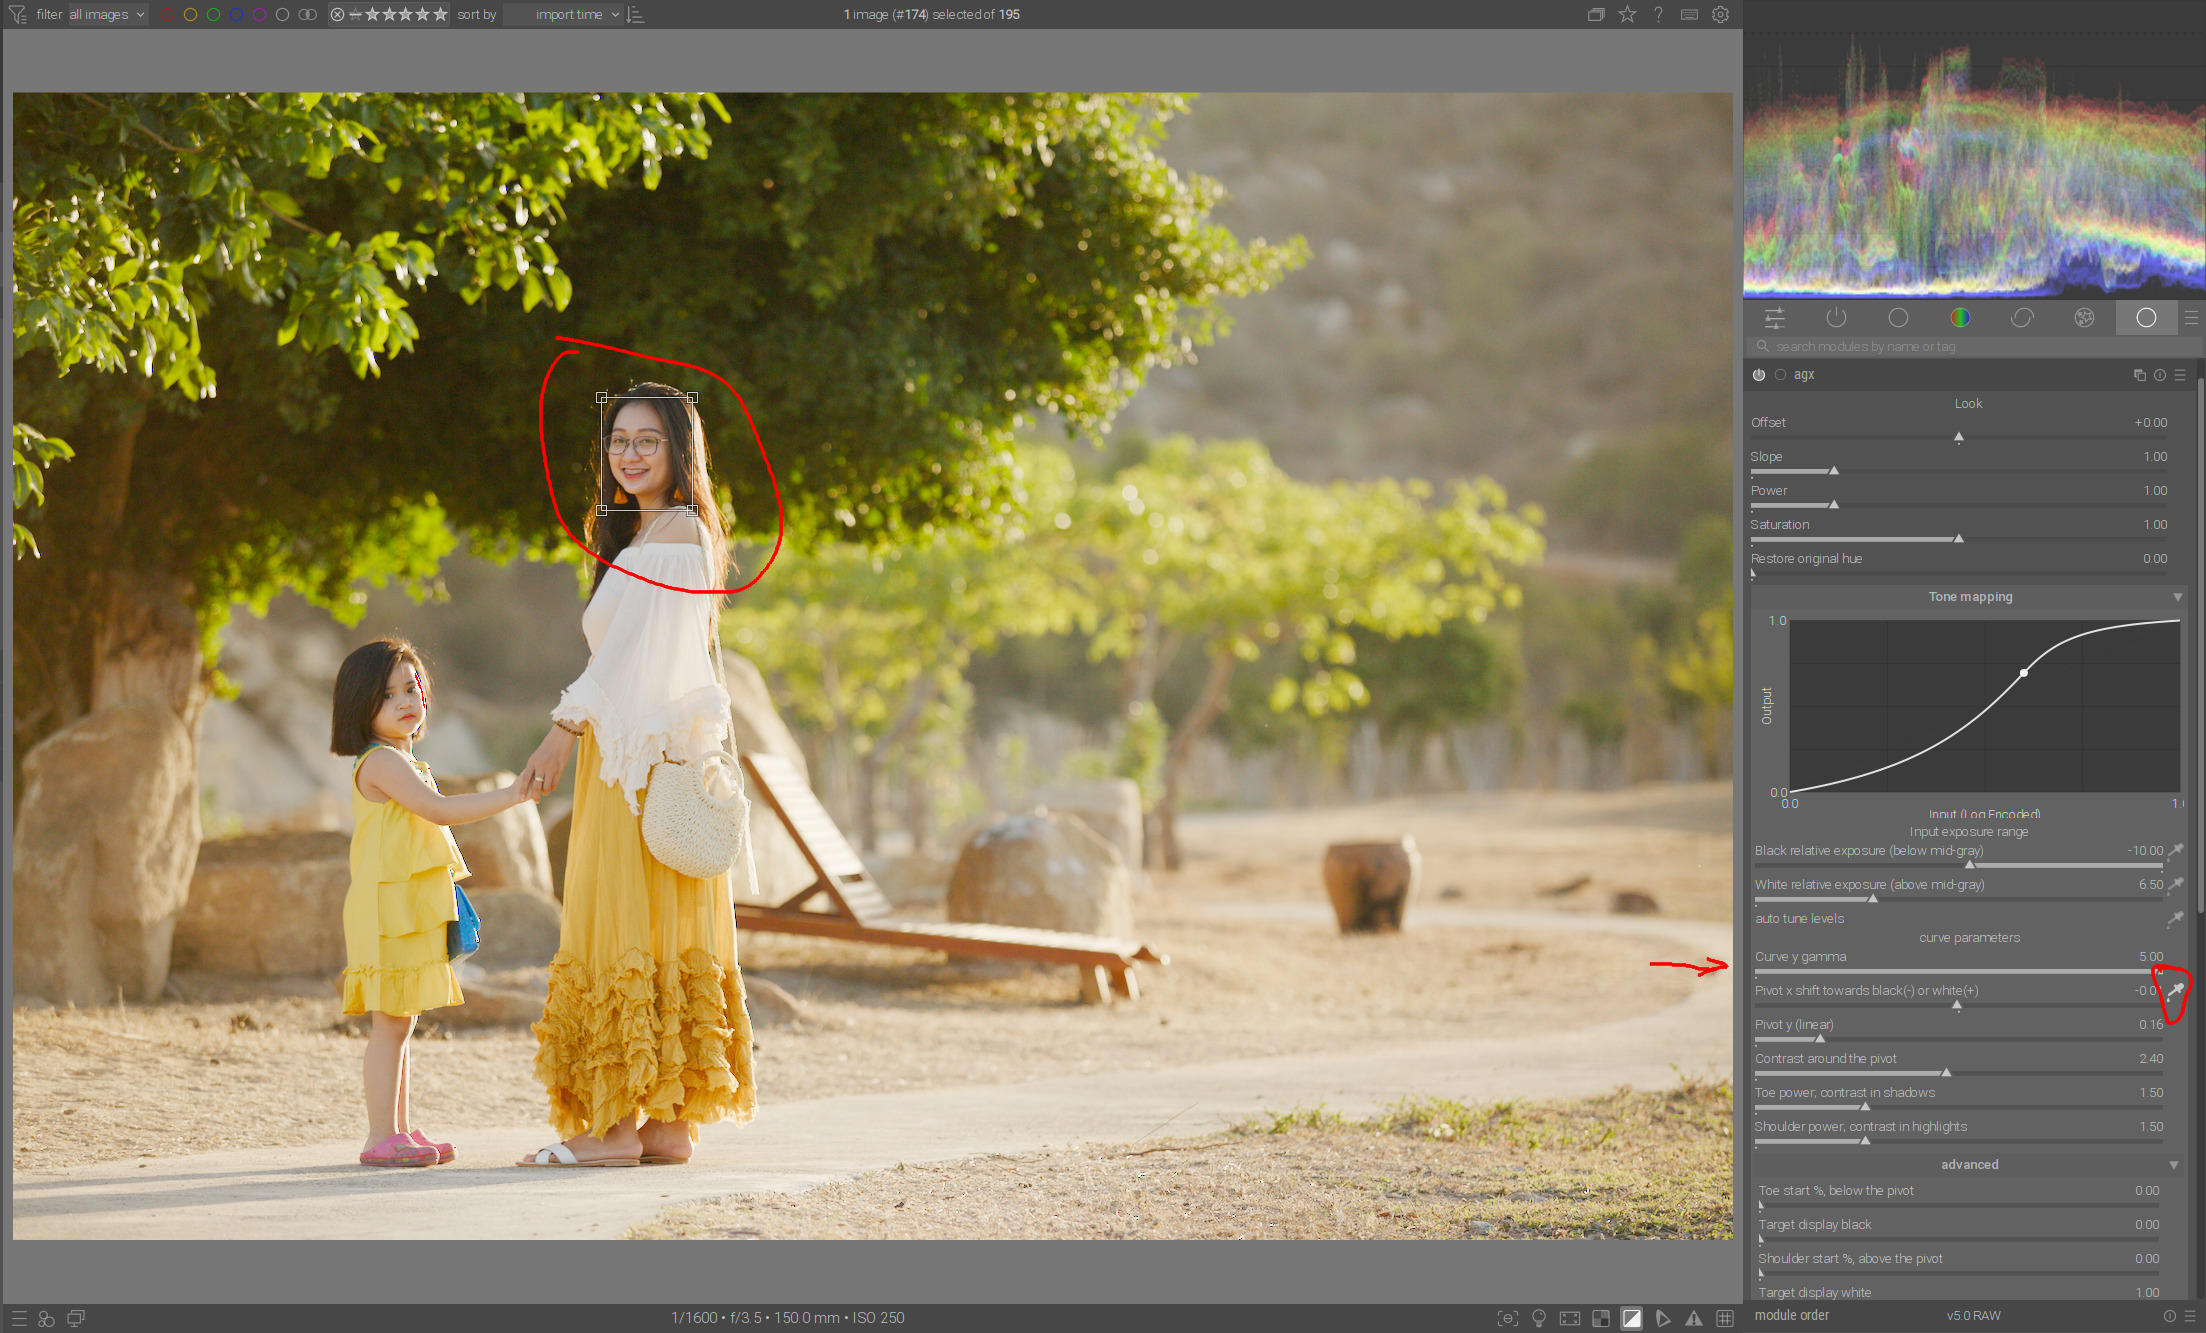Click the auto tune levels picker

pyautogui.click(x=2174, y=918)
